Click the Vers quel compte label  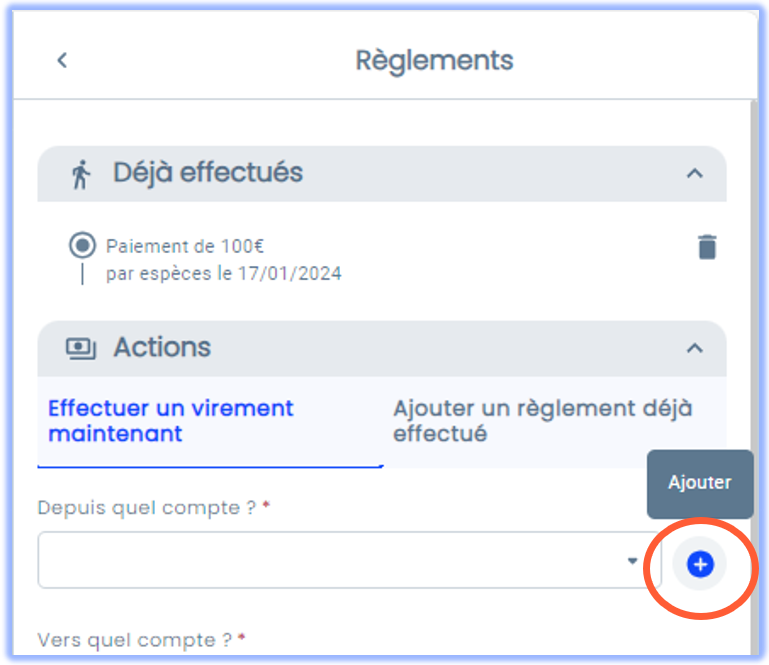click(134, 640)
